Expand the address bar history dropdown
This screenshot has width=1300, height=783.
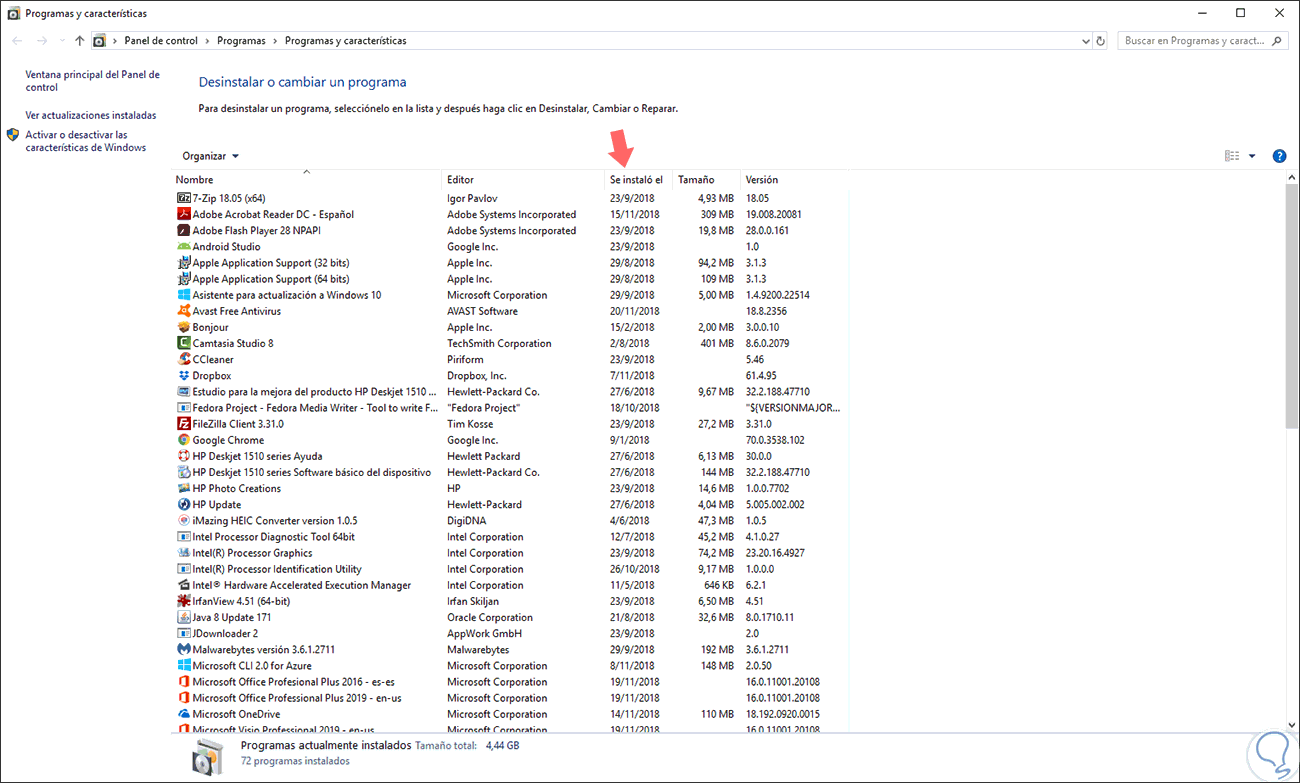[x=1086, y=41]
